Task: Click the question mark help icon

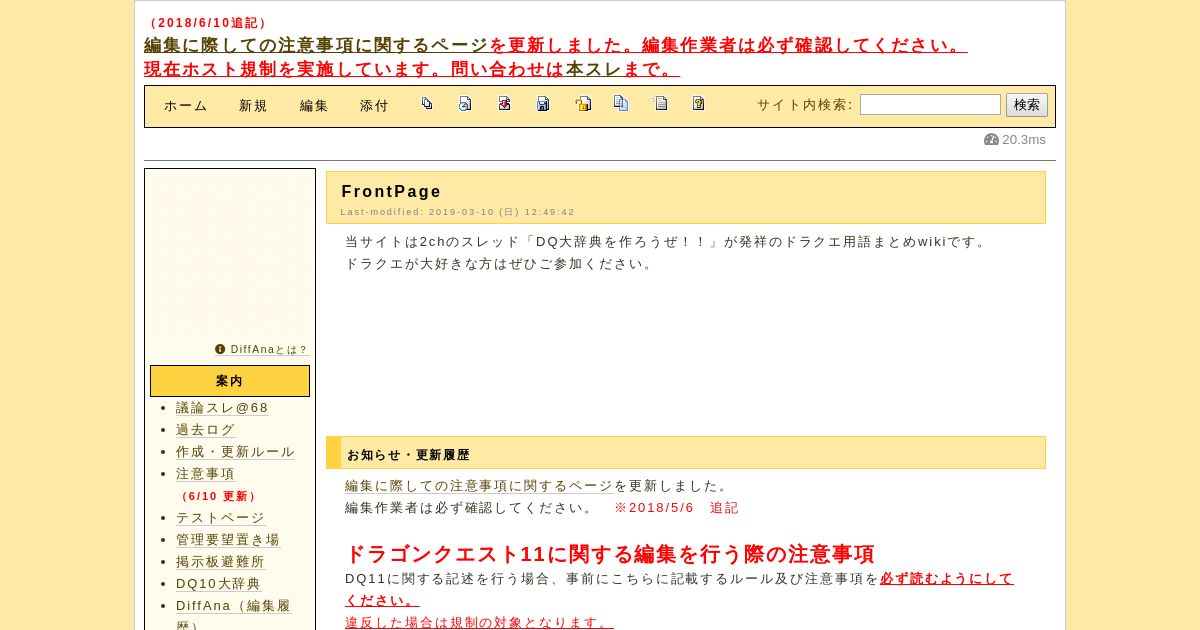Action: point(698,103)
